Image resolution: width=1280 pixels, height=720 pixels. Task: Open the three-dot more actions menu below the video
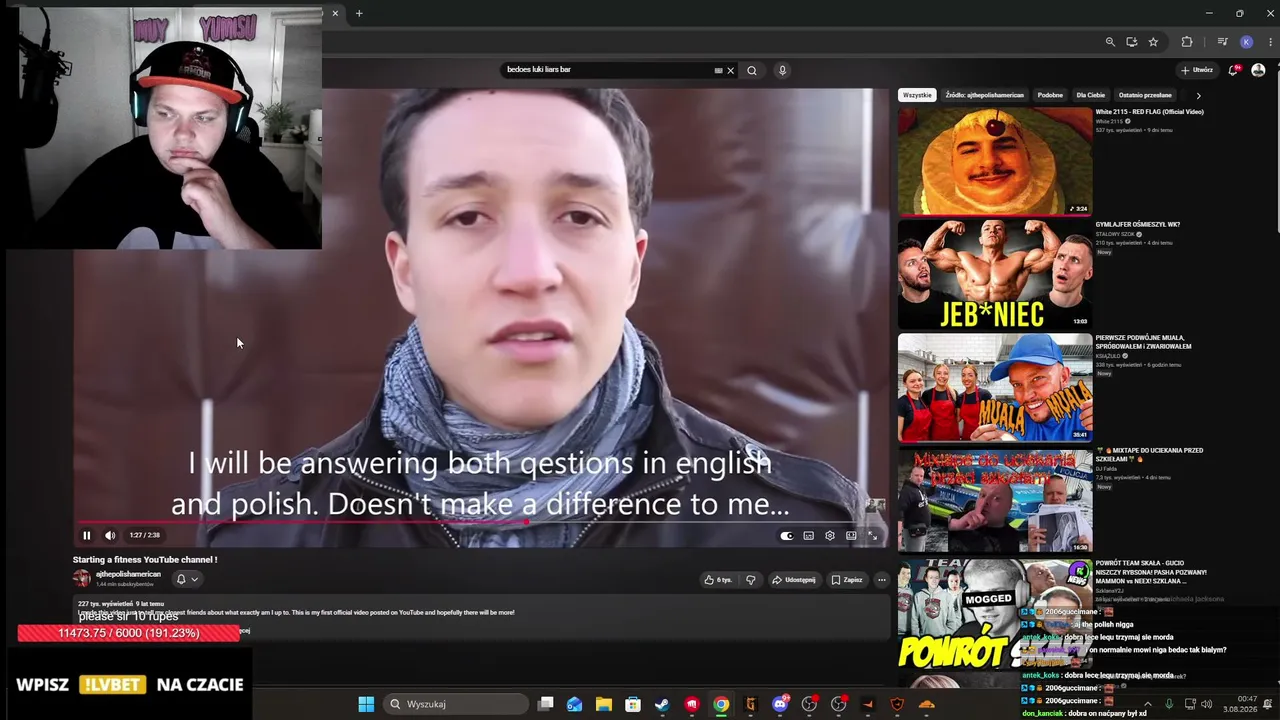[881, 580]
